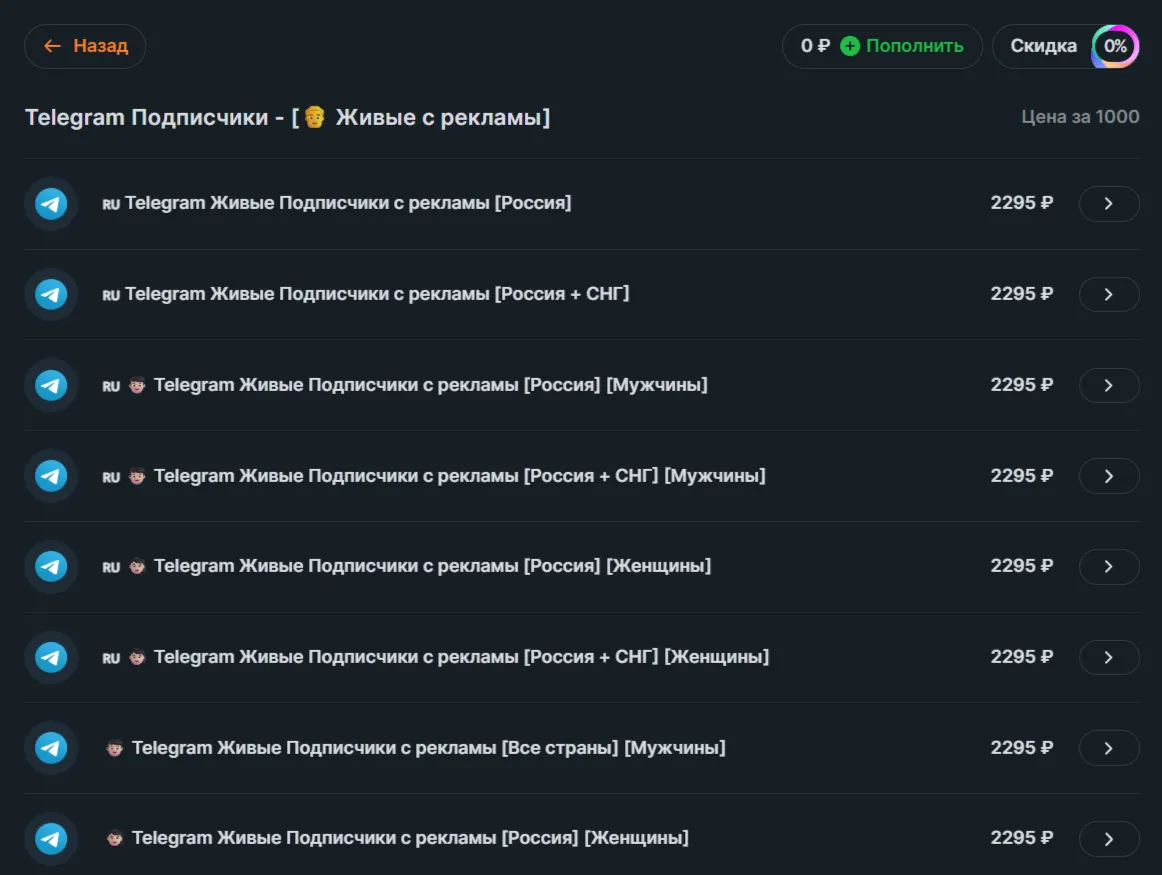Click man emoji in [Россия] [Мужчины] row
The width and height of the screenshot is (1162, 875).
click(137, 385)
